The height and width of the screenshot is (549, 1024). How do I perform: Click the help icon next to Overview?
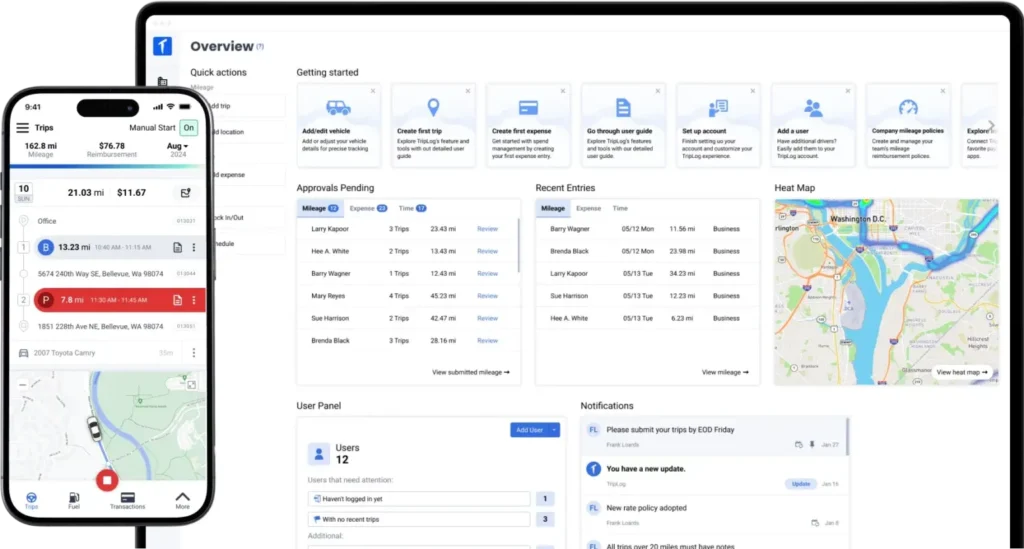click(x=260, y=46)
